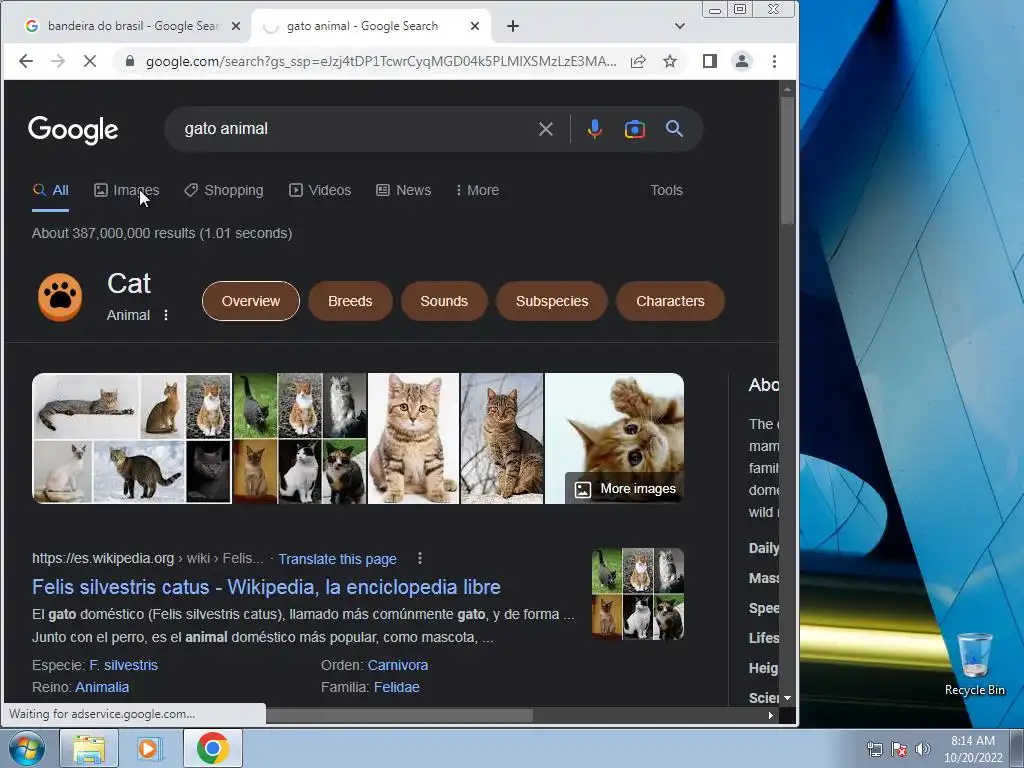
Task: Go back using the browser back arrow
Action: [x=25, y=61]
